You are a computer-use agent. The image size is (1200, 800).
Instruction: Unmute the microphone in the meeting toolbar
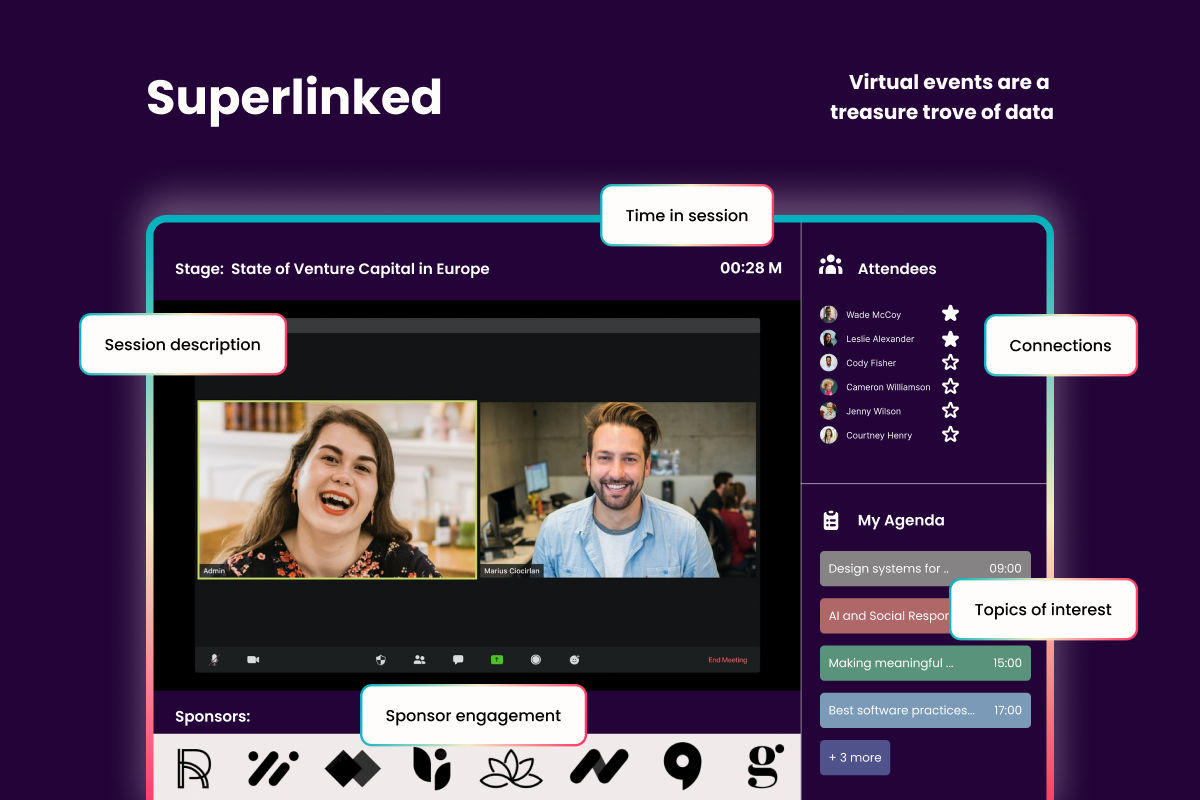213,660
